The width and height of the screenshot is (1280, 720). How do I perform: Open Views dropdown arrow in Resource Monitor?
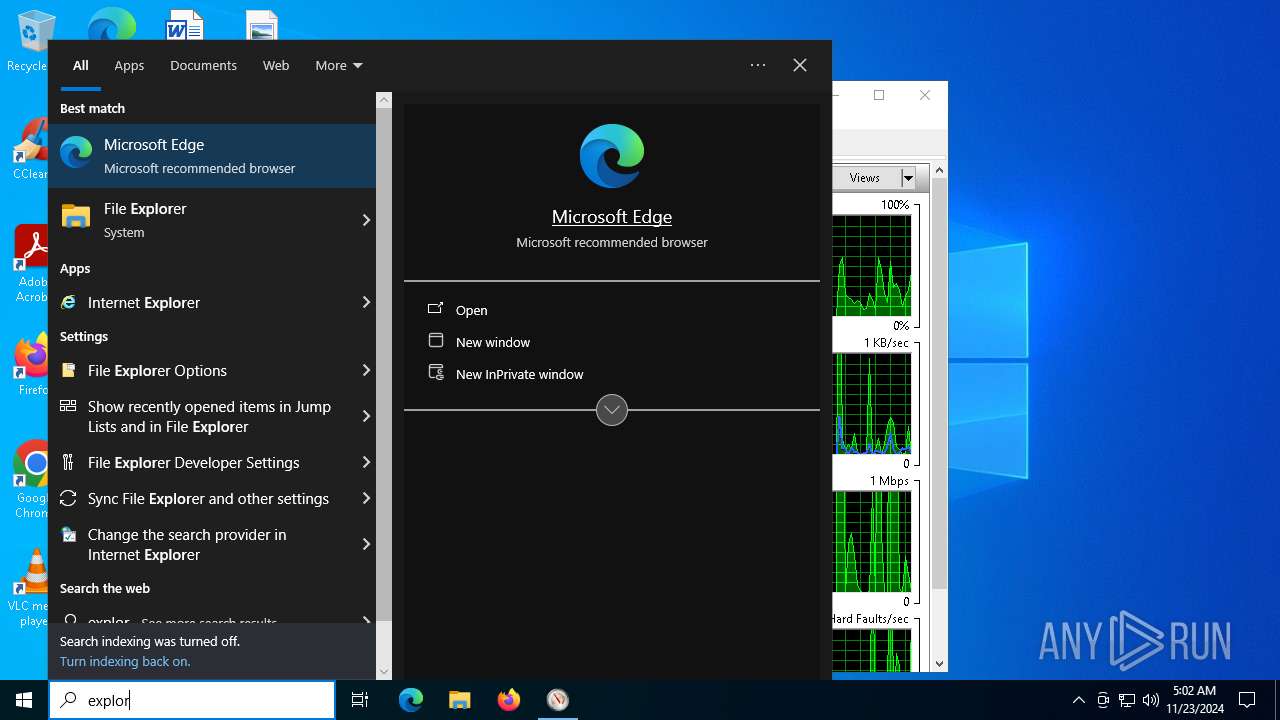[x=908, y=178]
